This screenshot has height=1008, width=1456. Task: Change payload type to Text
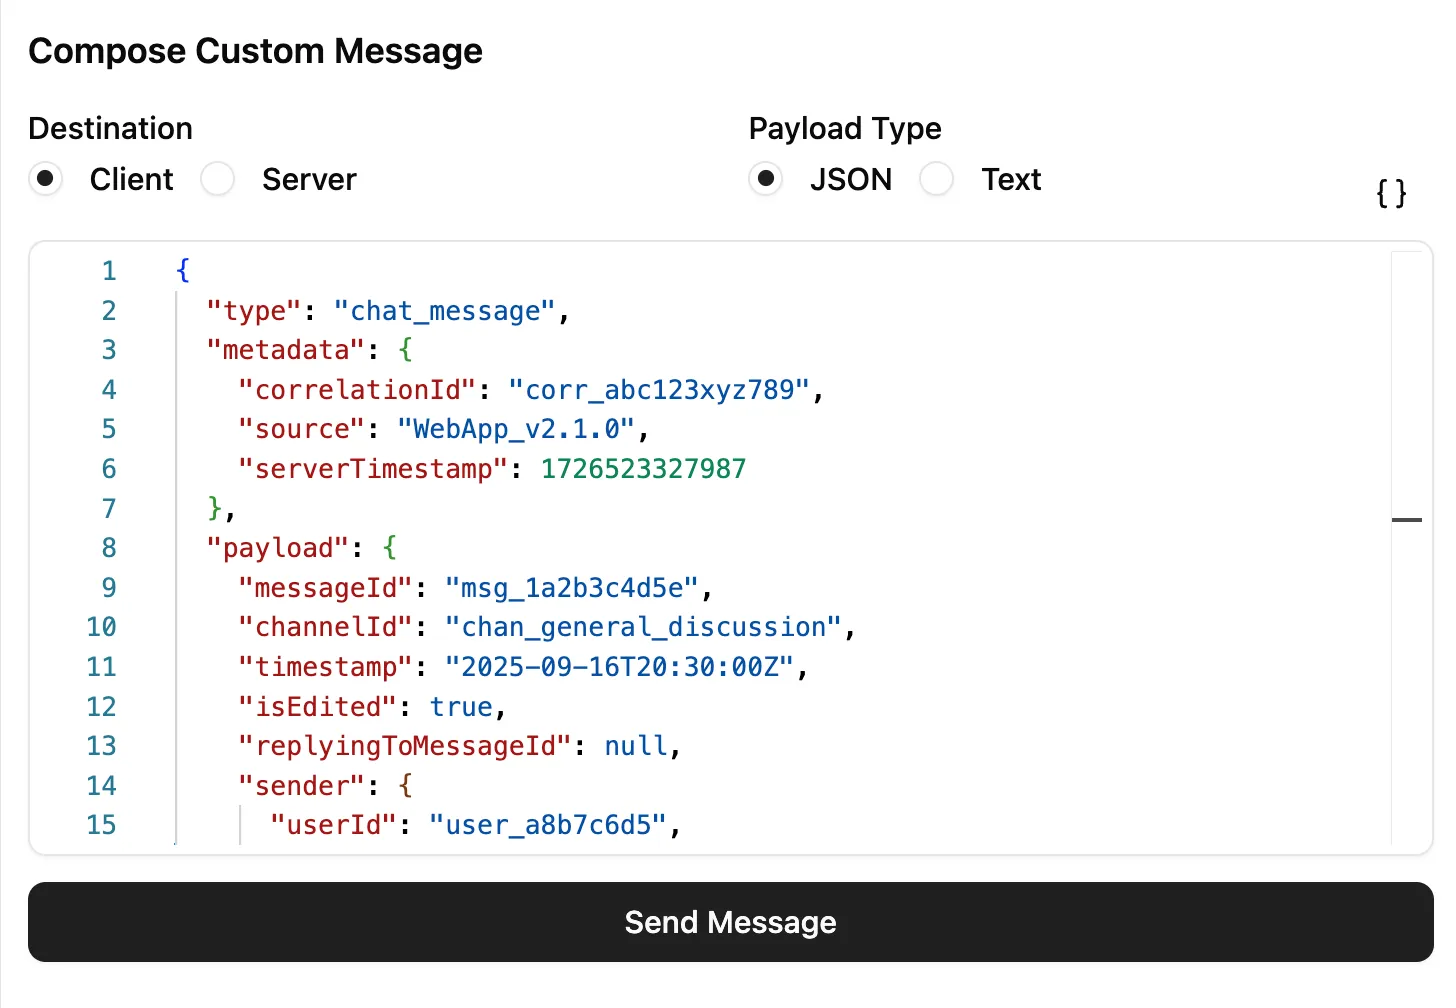(937, 179)
